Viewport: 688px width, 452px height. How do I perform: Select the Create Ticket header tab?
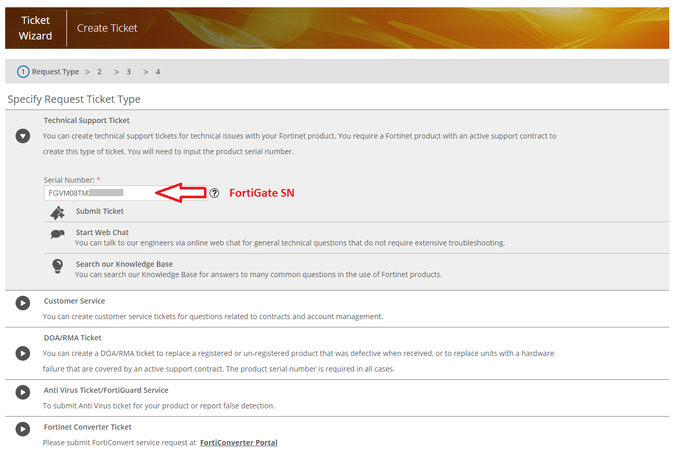tap(107, 28)
